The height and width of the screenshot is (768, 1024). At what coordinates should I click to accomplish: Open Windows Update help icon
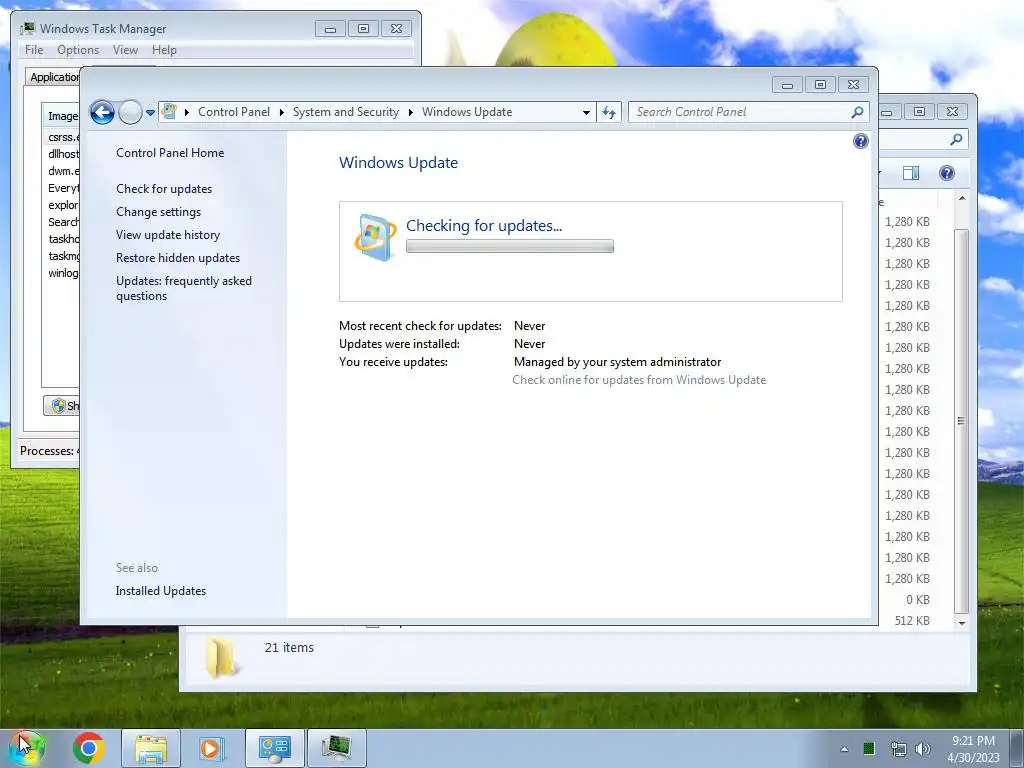click(x=861, y=141)
